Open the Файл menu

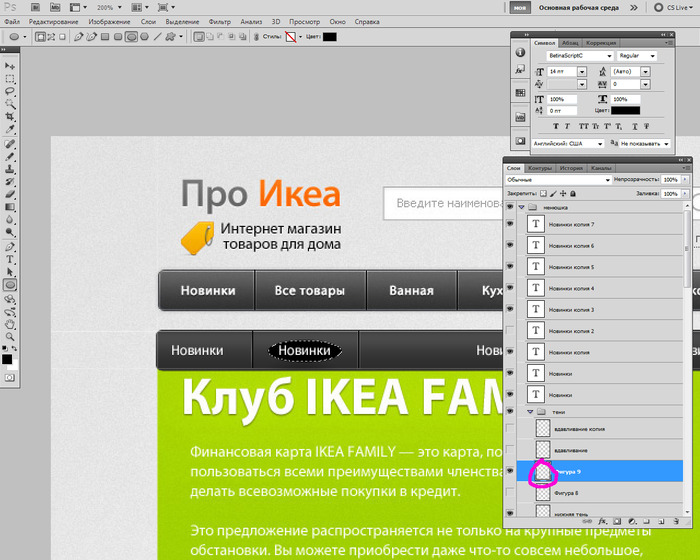click(12, 21)
